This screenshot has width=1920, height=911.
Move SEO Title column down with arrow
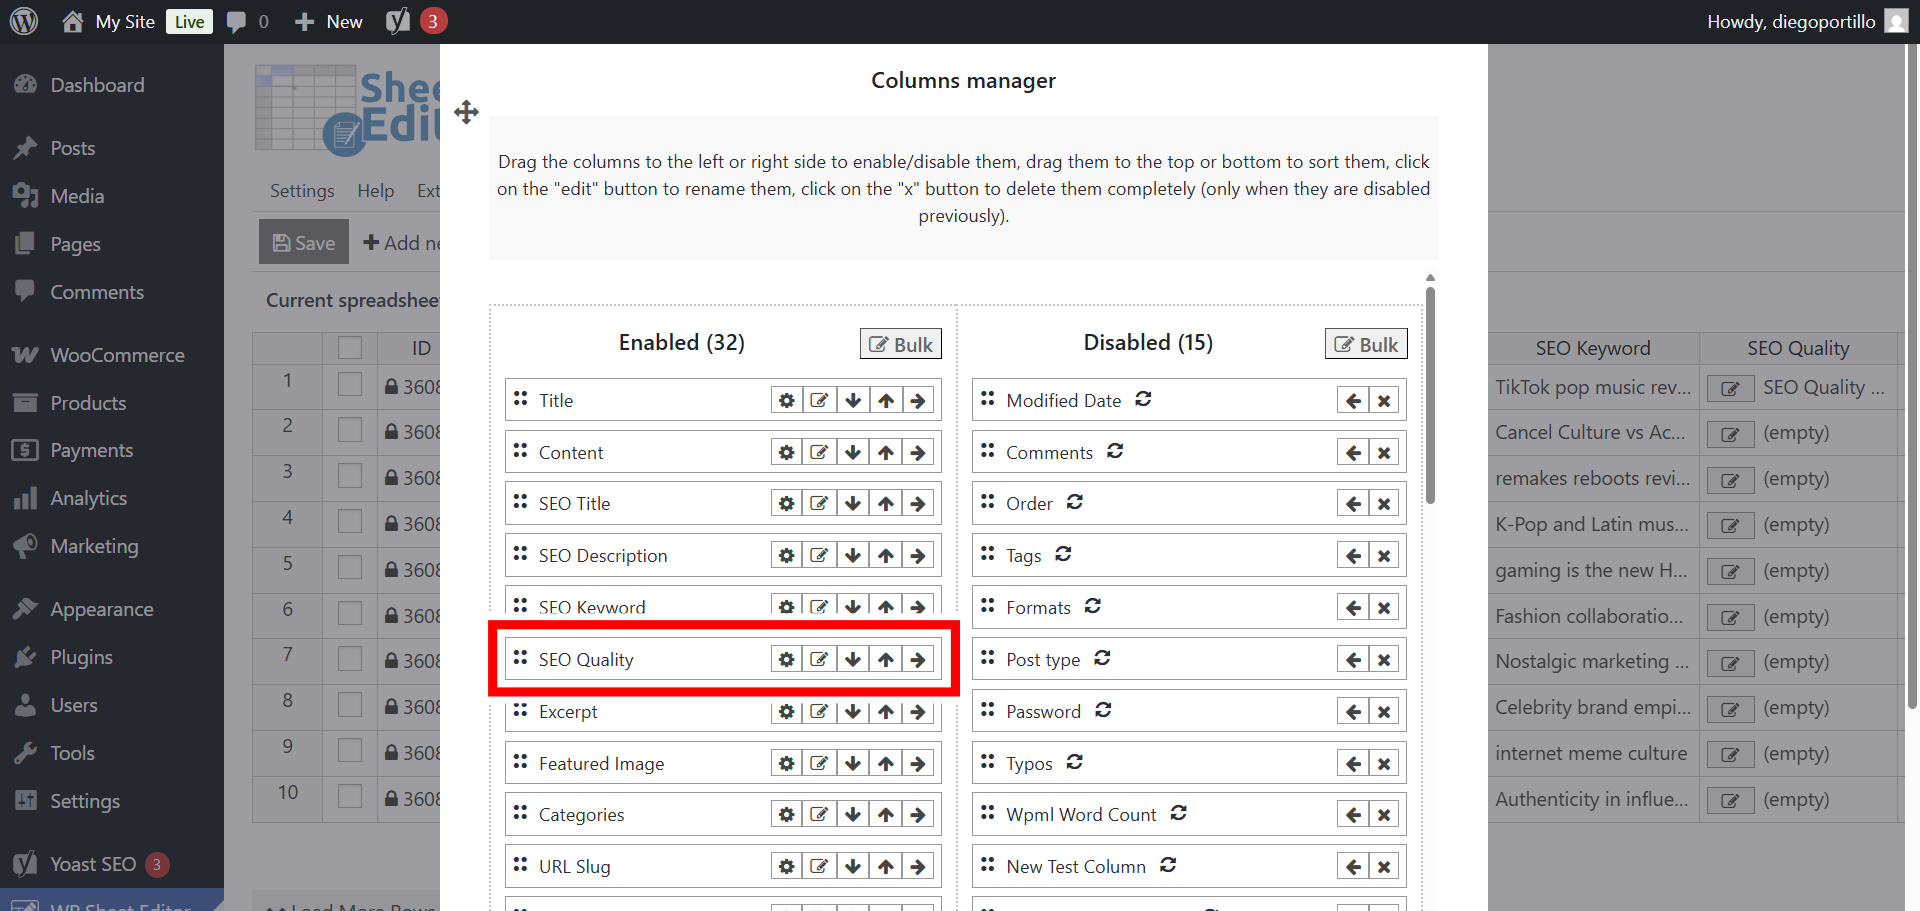[x=853, y=504]
